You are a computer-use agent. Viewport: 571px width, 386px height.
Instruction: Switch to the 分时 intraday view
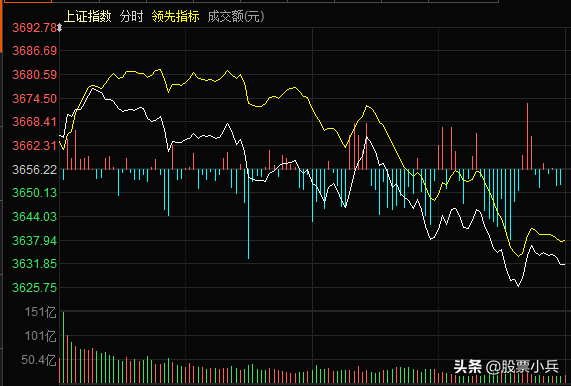coord(131,16)
